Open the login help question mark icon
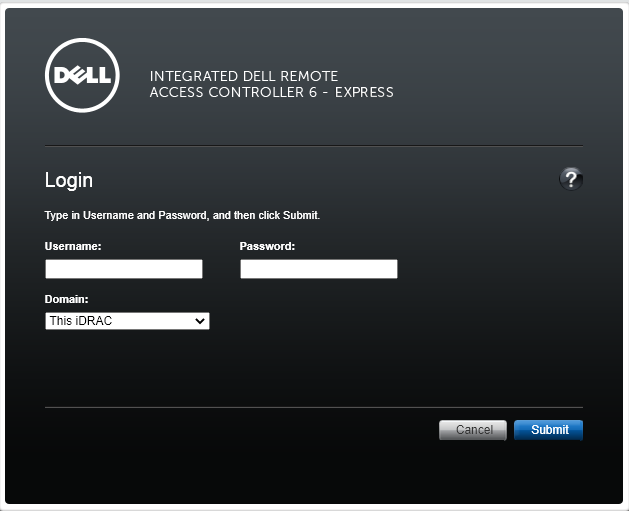This screenshot has height=511, width=629. coord(571,179)
